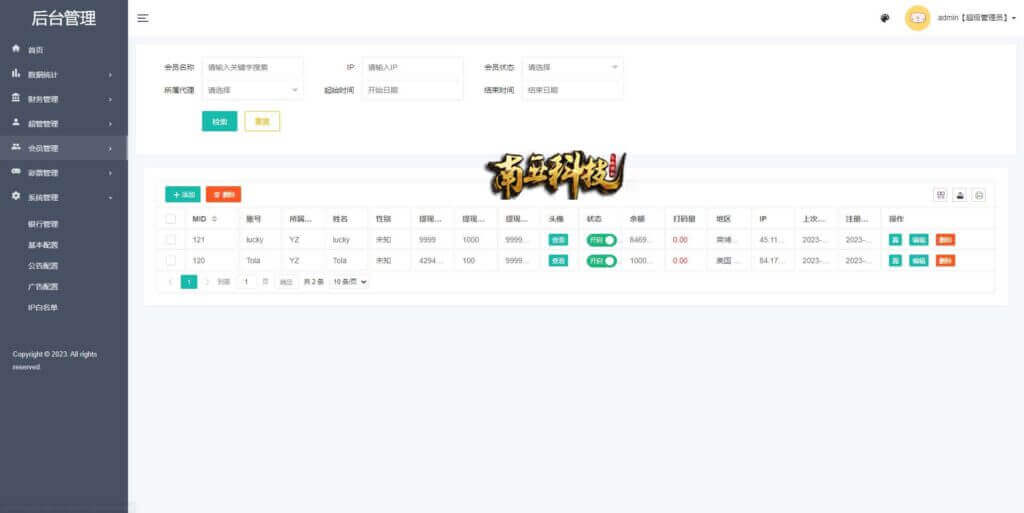Image resolution: width=1024 pixels, height=513 pixels.
Task: Expand the 数据统计 menu chevron
Action: (110, 75)
